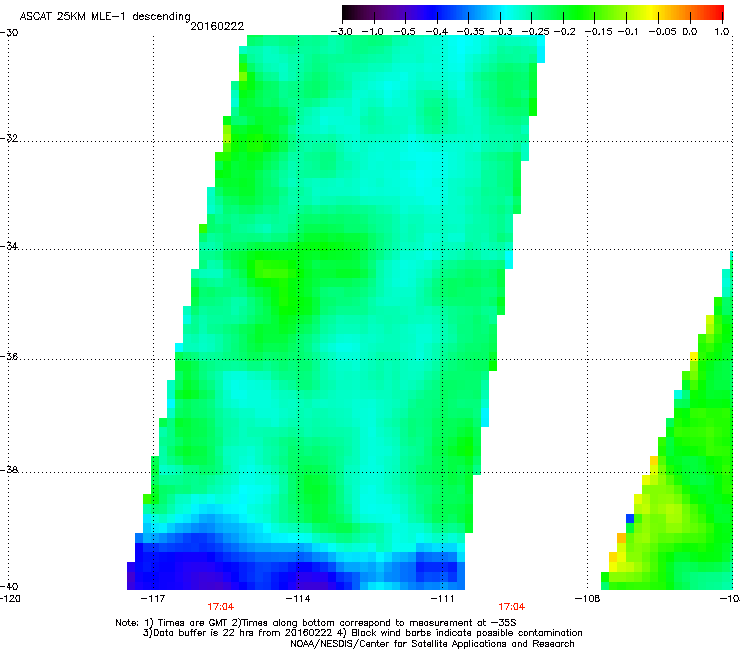Viewport: 740px width, 650px height.
Task: Click latitude label -34 on the axis
Action: 9,246
